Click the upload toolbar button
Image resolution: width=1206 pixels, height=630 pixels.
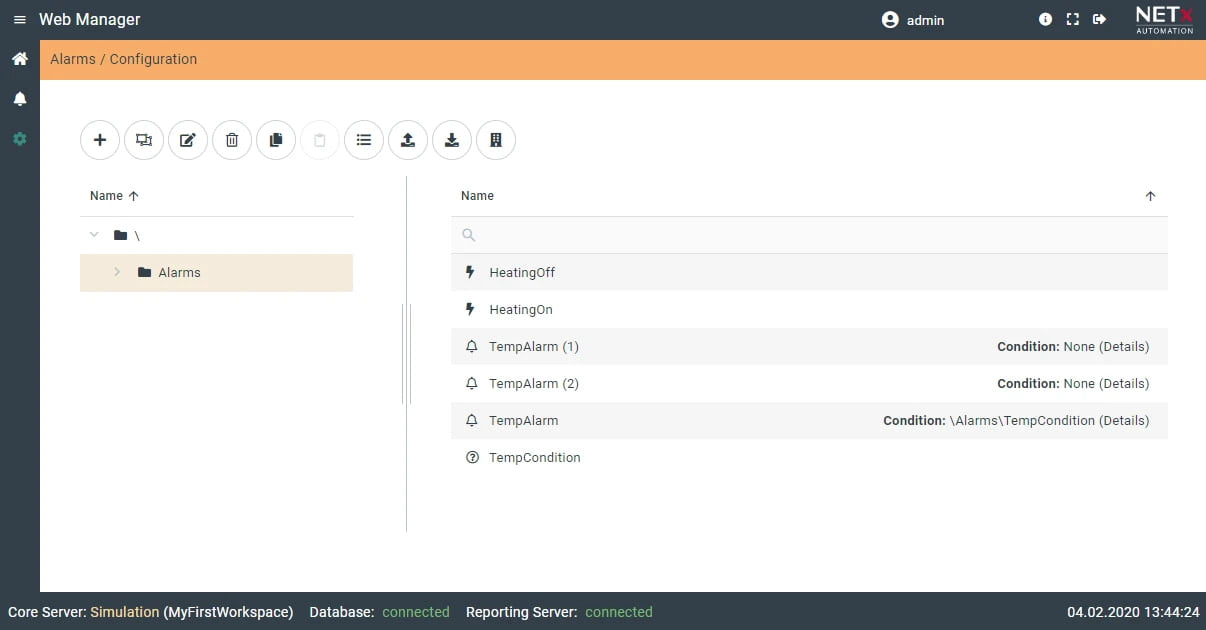[x=408, y=140]
